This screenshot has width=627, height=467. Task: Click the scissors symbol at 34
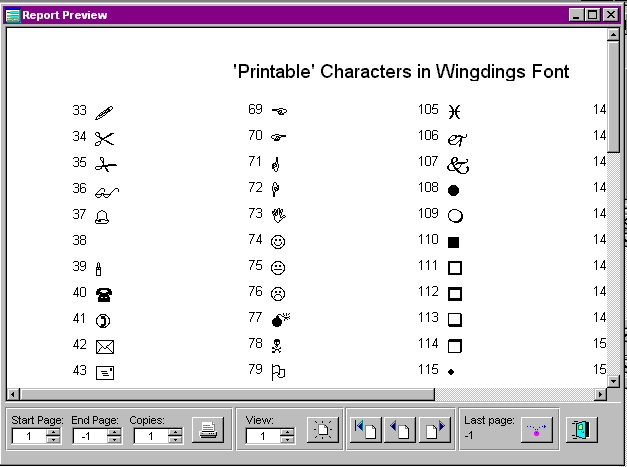tap(104, 139)
